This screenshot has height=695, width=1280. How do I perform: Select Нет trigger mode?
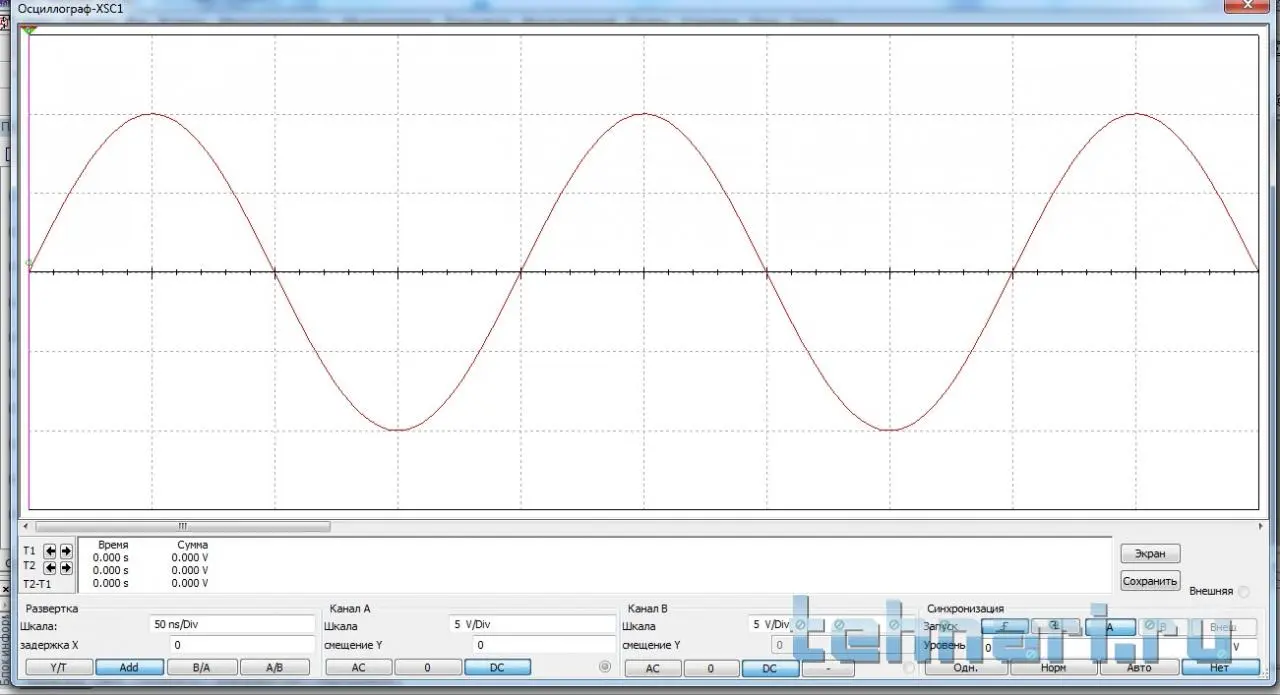point(1220,667)
